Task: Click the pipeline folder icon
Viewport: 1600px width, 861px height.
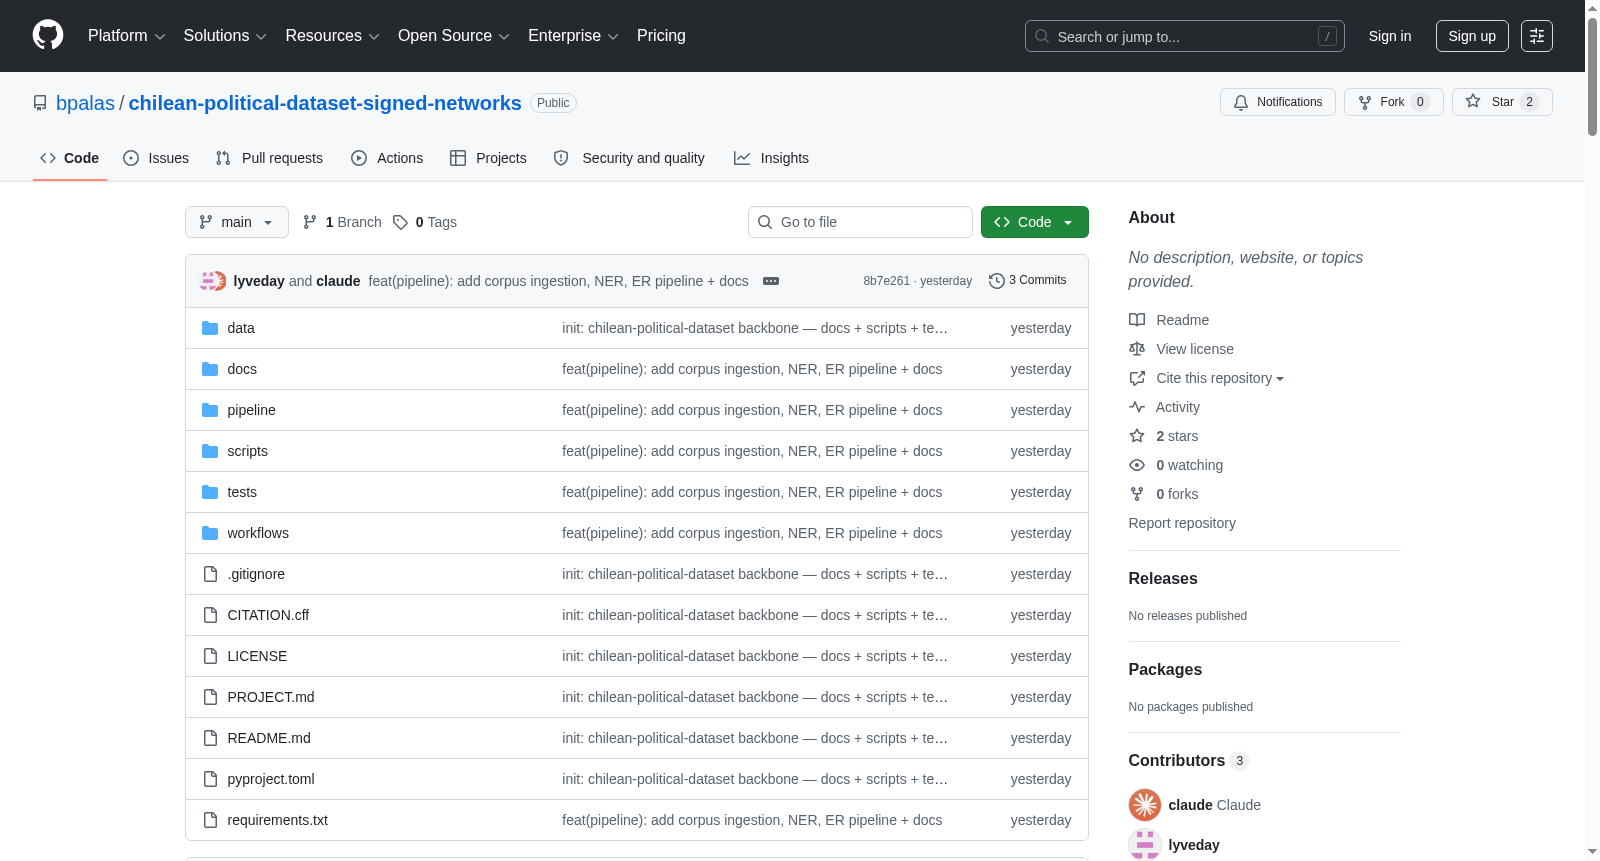Action: pyautogui.click(x=210, y=410)
